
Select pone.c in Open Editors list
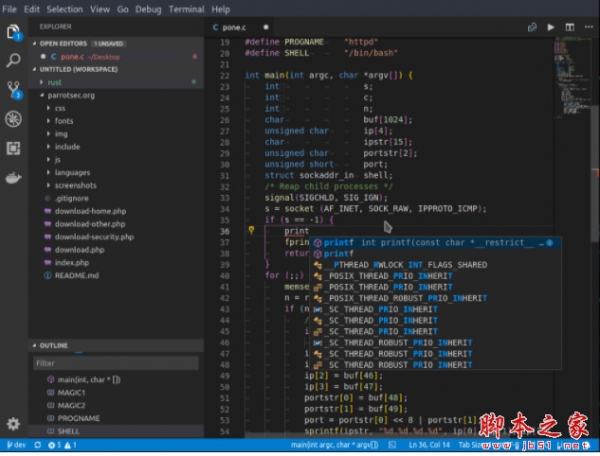(x=116, y=57)
